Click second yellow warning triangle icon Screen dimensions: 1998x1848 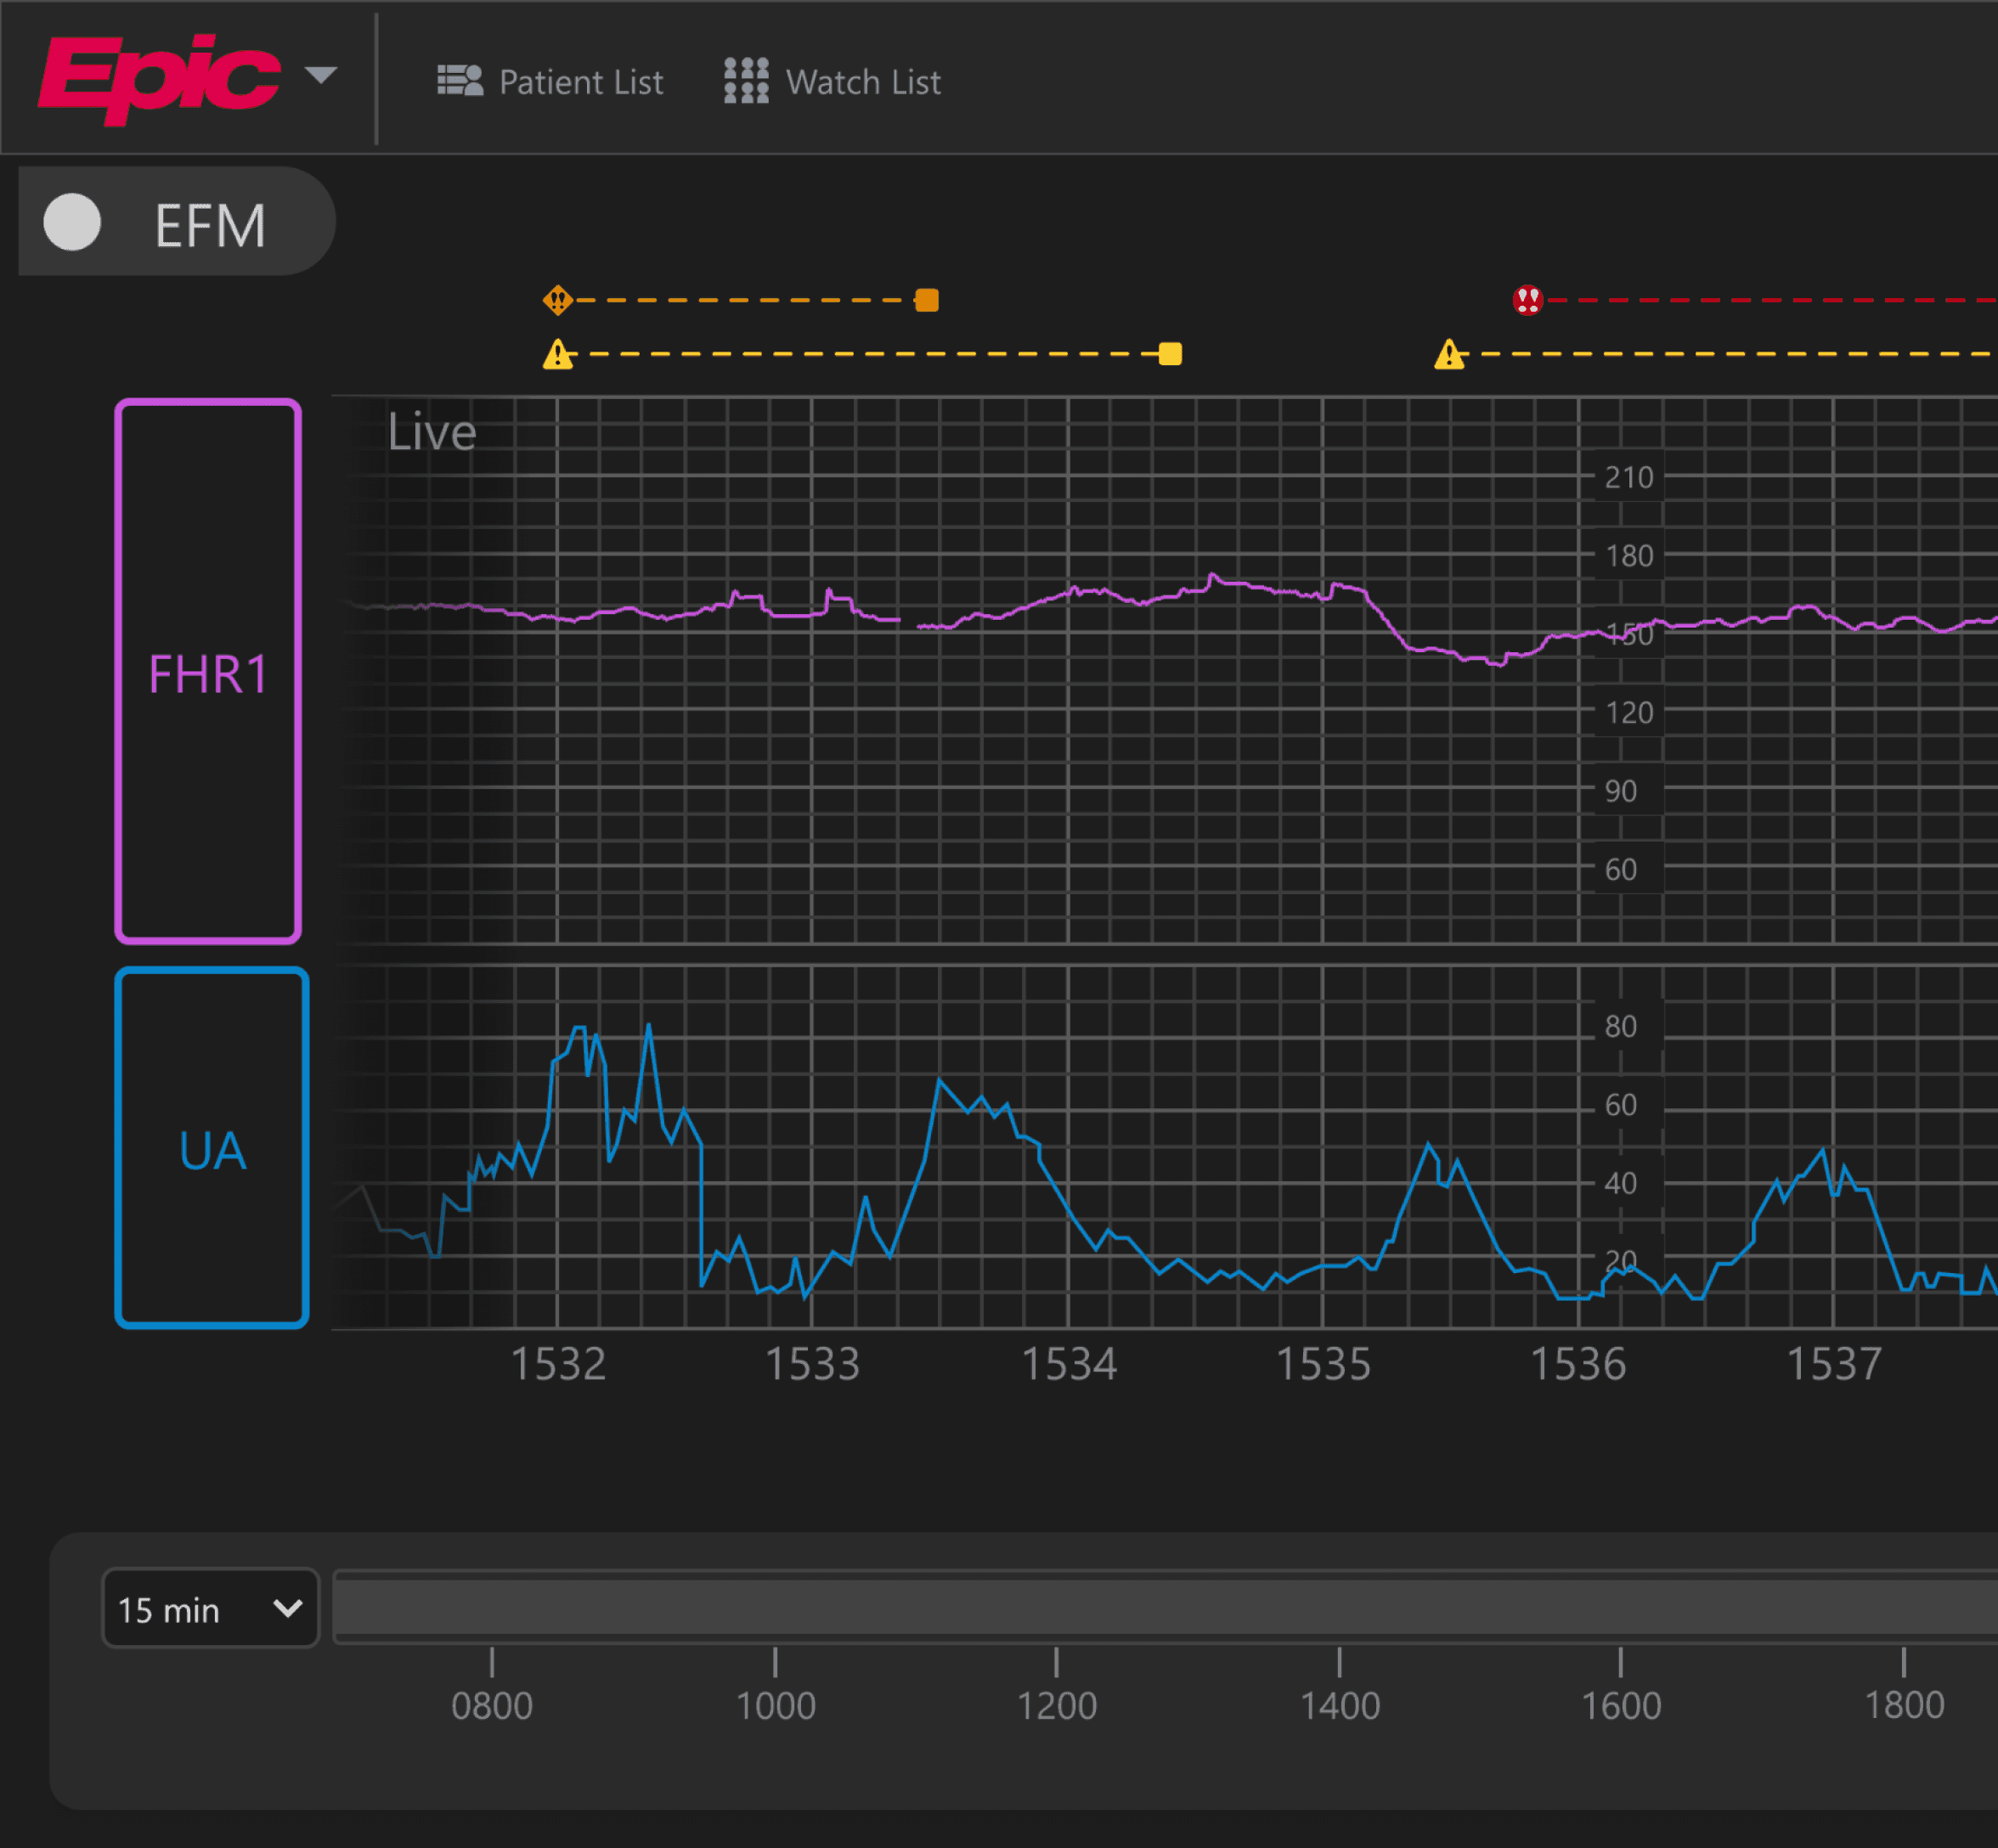coord(1449,354)
